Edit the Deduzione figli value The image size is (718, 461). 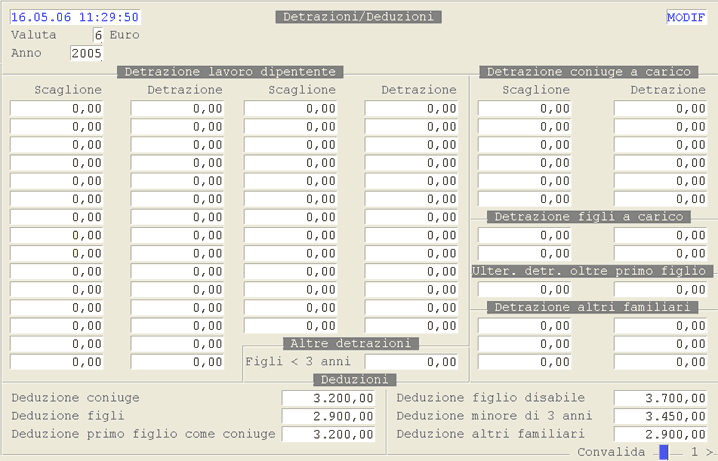pos(329,416)
